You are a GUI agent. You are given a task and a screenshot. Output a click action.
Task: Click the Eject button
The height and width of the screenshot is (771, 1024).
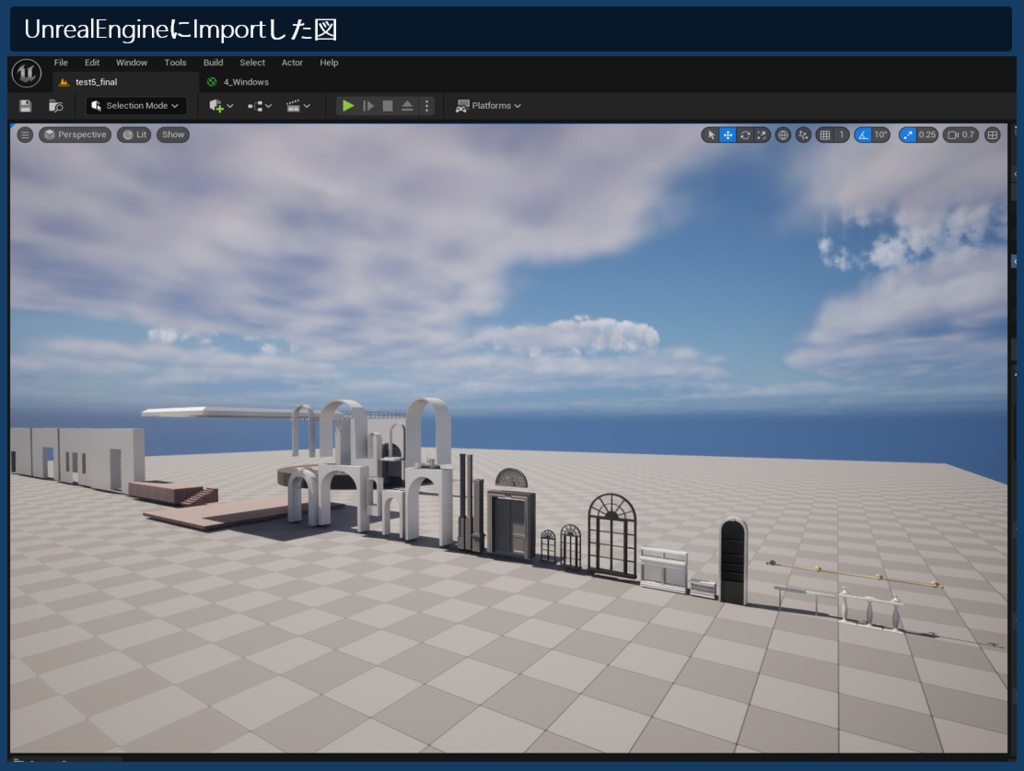pos(407,106)
